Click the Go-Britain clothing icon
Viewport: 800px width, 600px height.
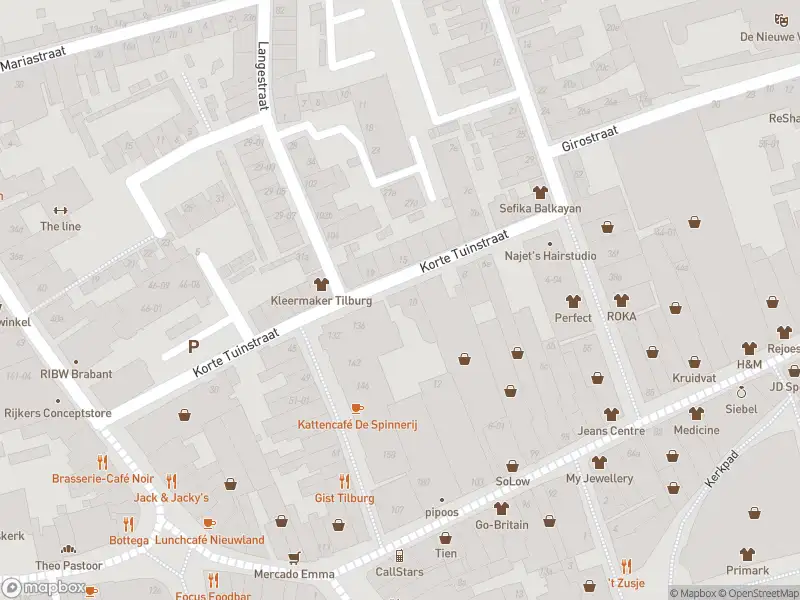pos(501,508)
